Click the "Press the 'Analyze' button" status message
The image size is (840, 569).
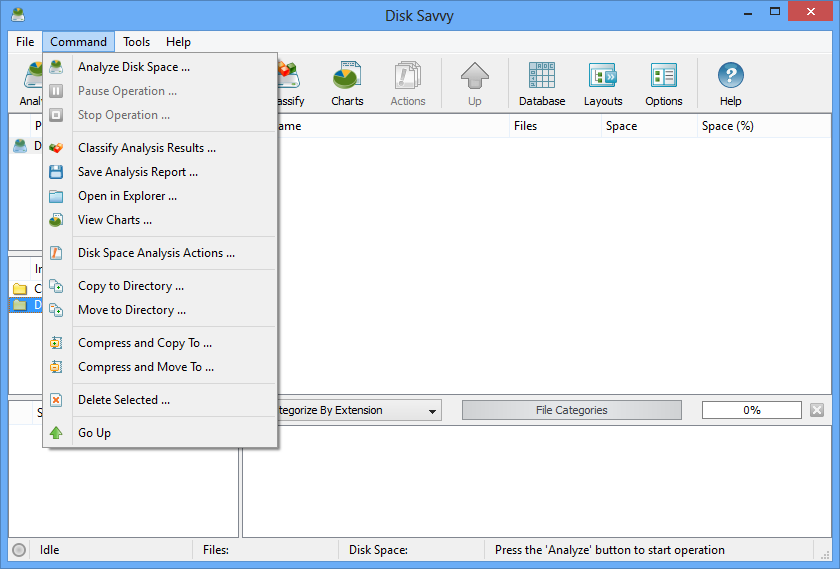pyautogui.click(x=610, y=550)
